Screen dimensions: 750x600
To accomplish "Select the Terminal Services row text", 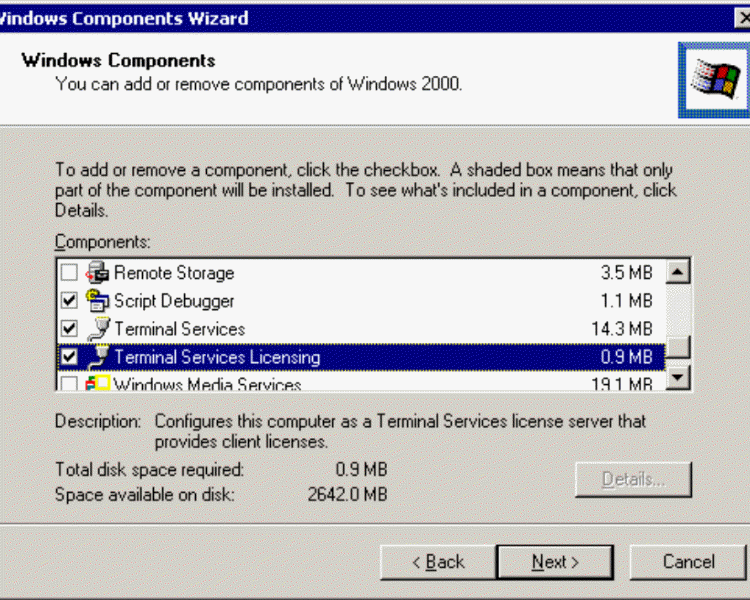I will pos(179,329).
